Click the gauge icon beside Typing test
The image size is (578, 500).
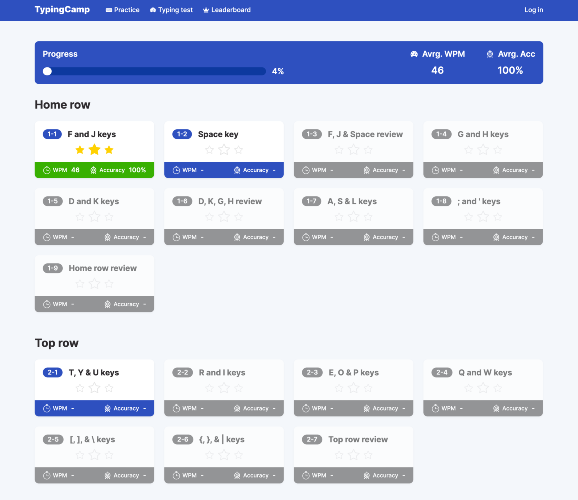tap(153, 10)
